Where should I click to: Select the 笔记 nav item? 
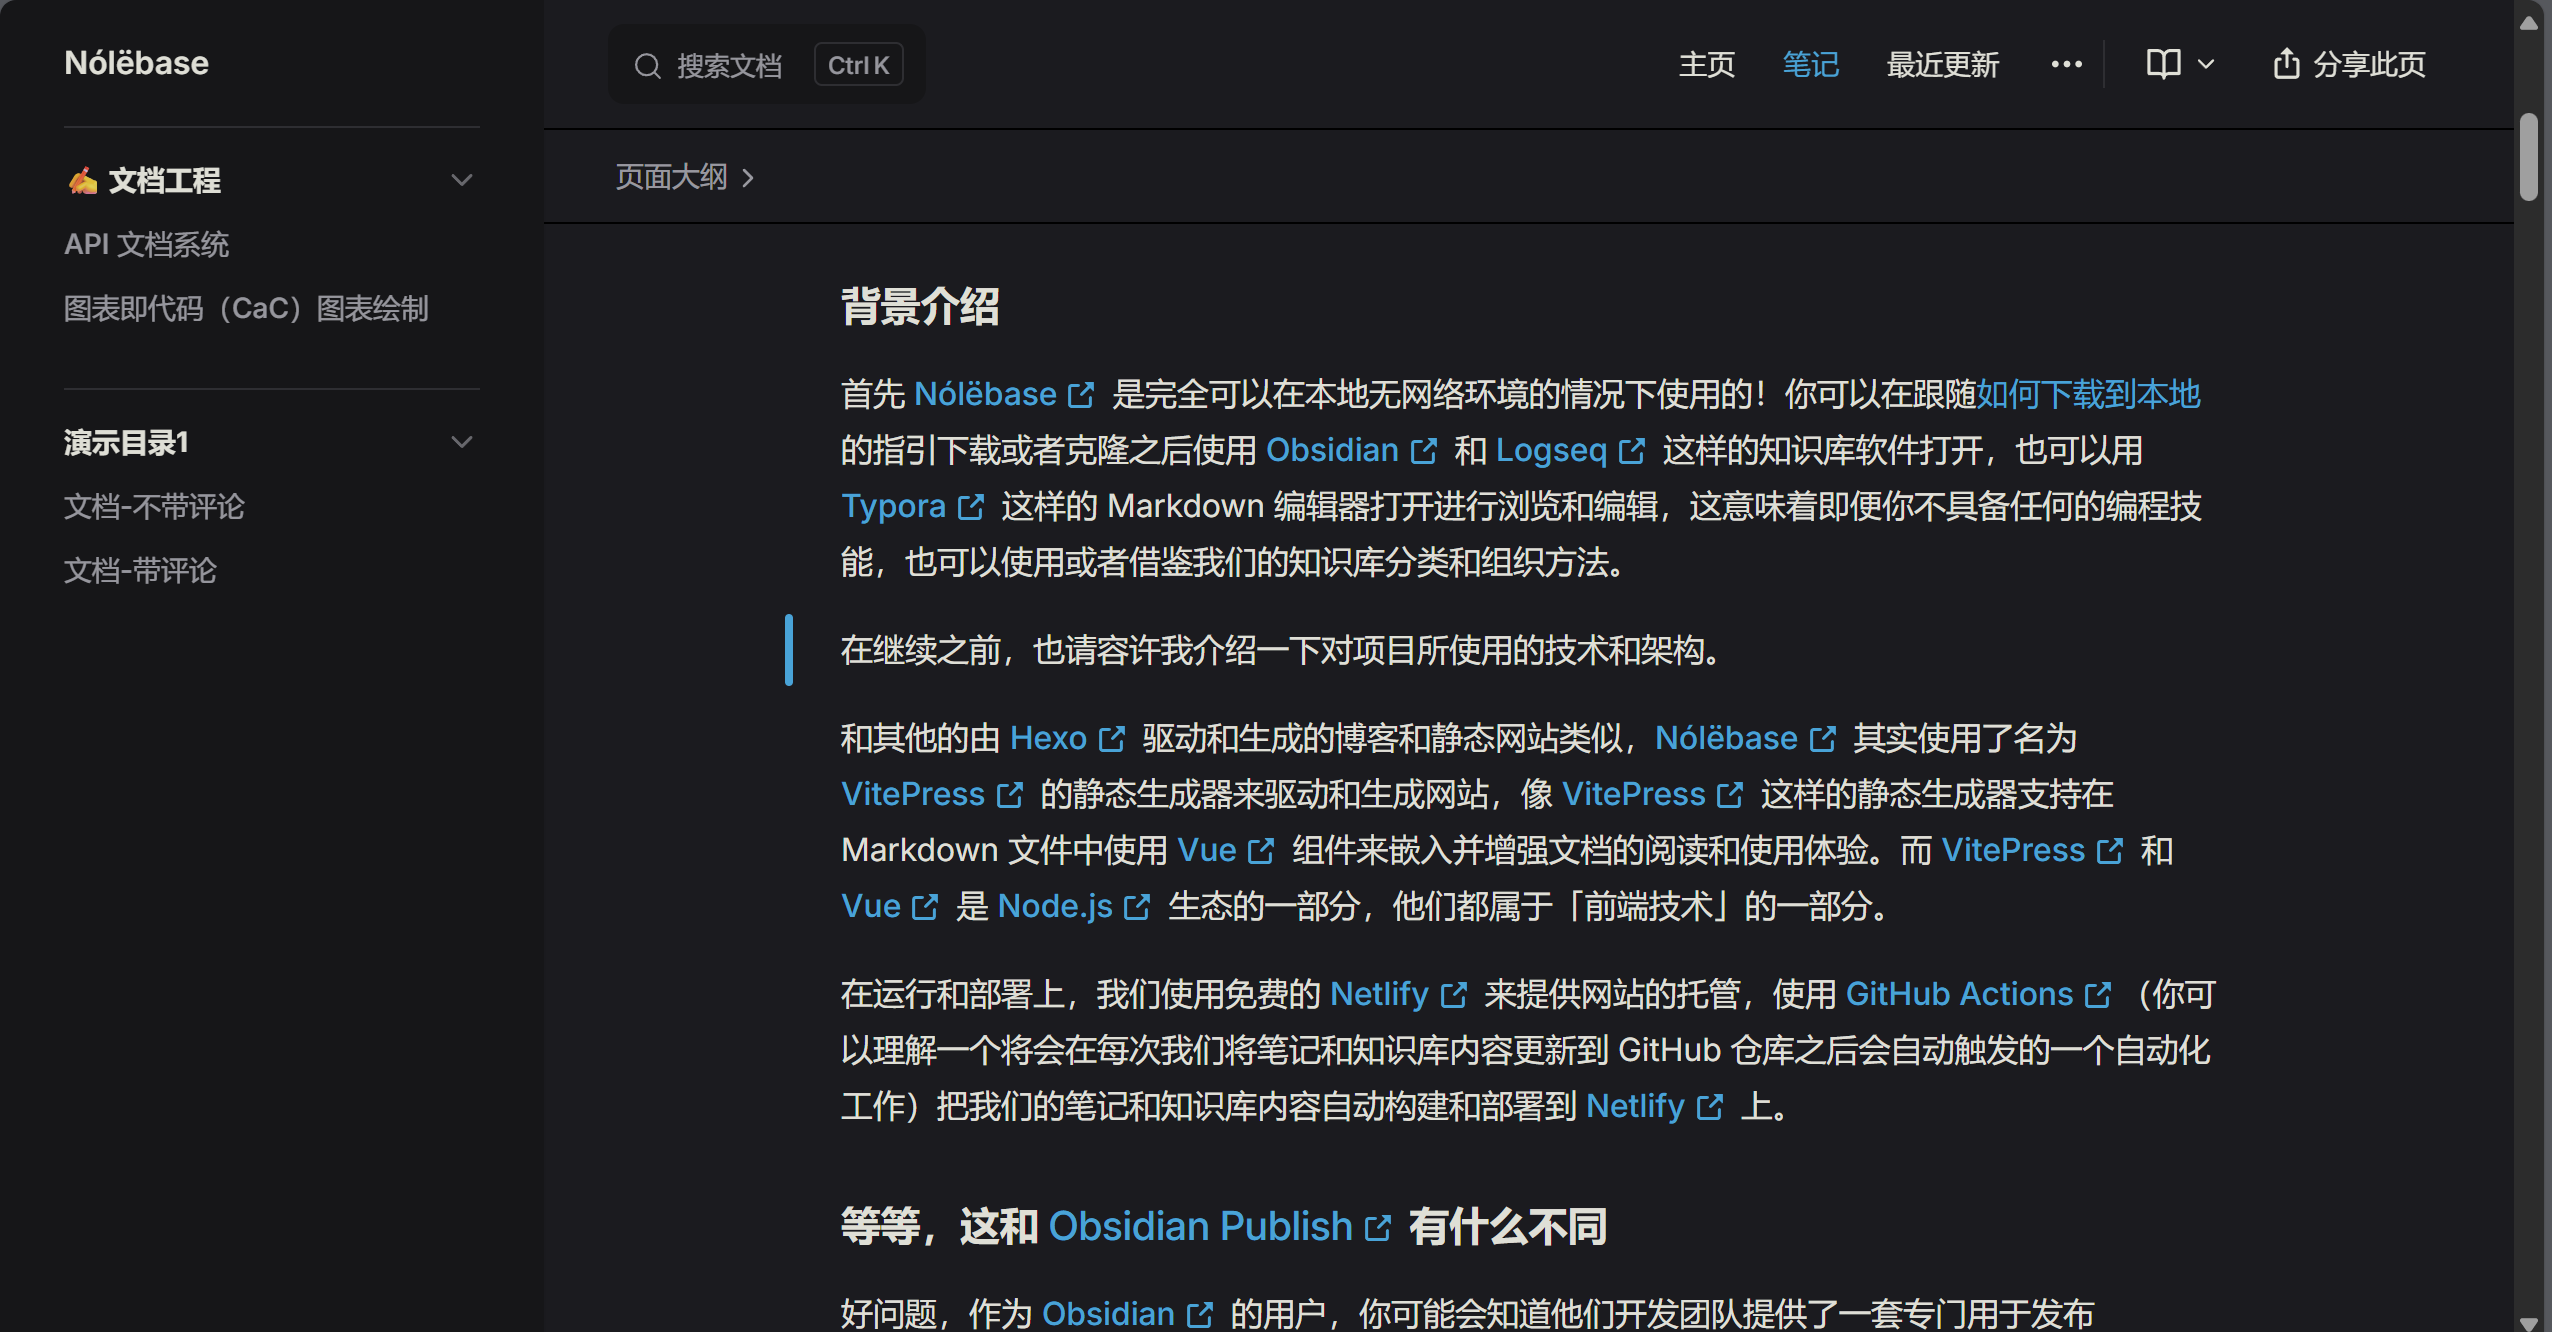pyautogui.click(x=1811, y=65)
